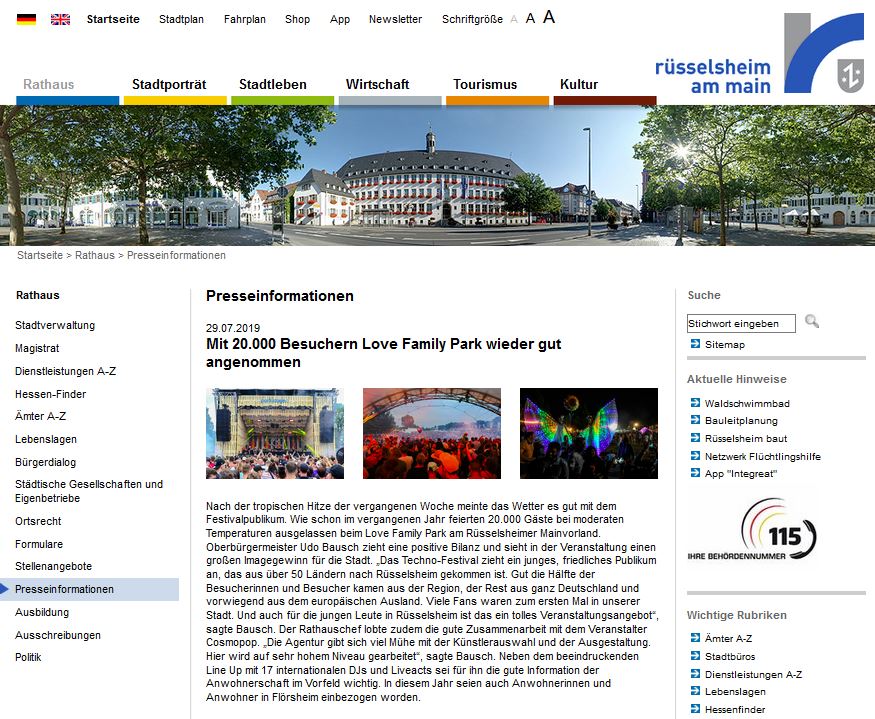The width and height of the screenshot is (875, 719).
Task: Select the smallest font size A
Action: click(x=514, y=20)
